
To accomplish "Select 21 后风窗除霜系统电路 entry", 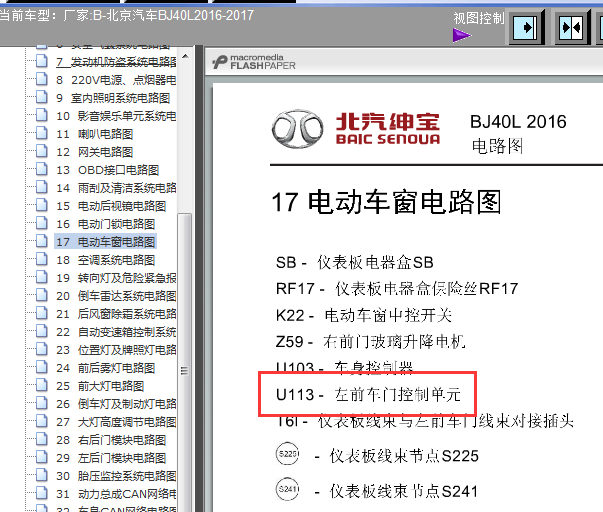I will pyautogui.click(x=116, y=314).
